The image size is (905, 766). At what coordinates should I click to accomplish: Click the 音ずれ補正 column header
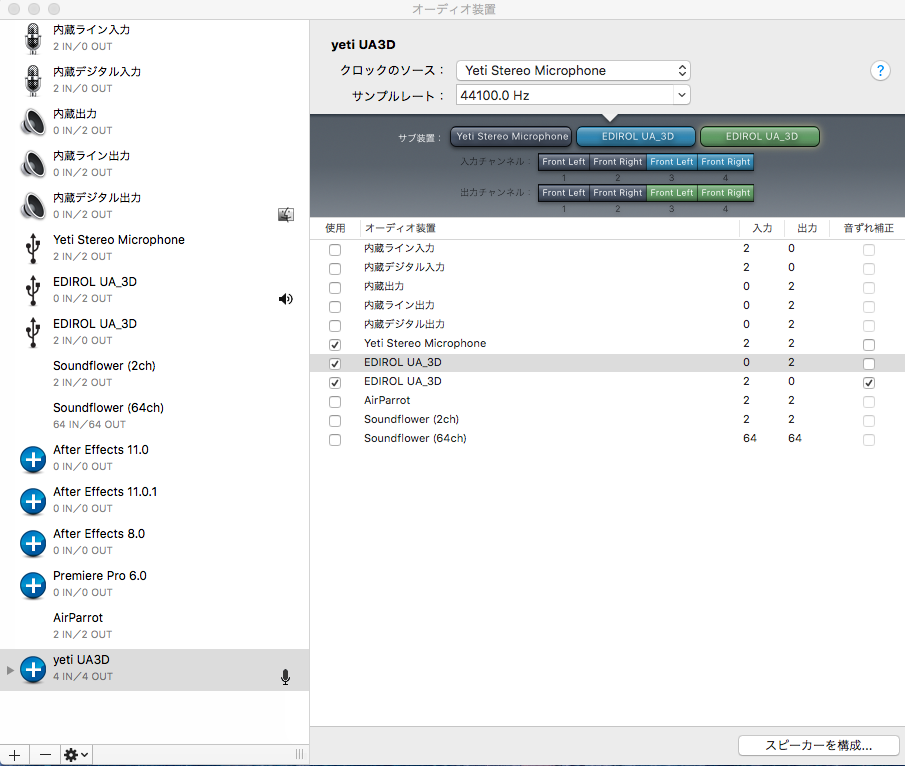[x=868, y=228]
